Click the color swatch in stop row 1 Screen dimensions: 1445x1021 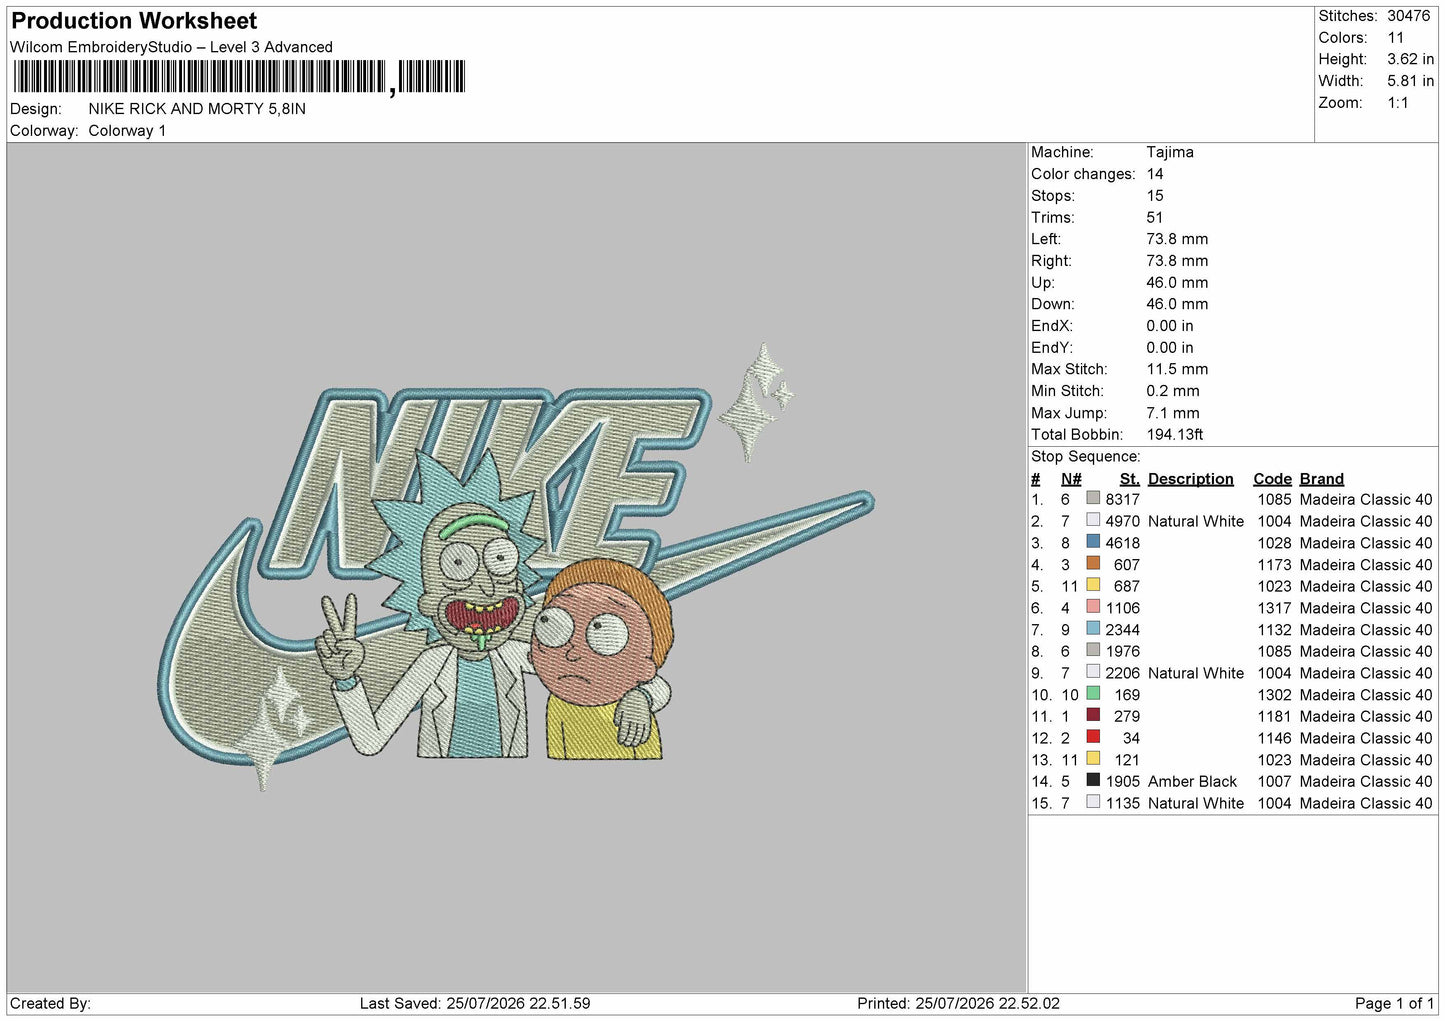tap(1093, 498)
